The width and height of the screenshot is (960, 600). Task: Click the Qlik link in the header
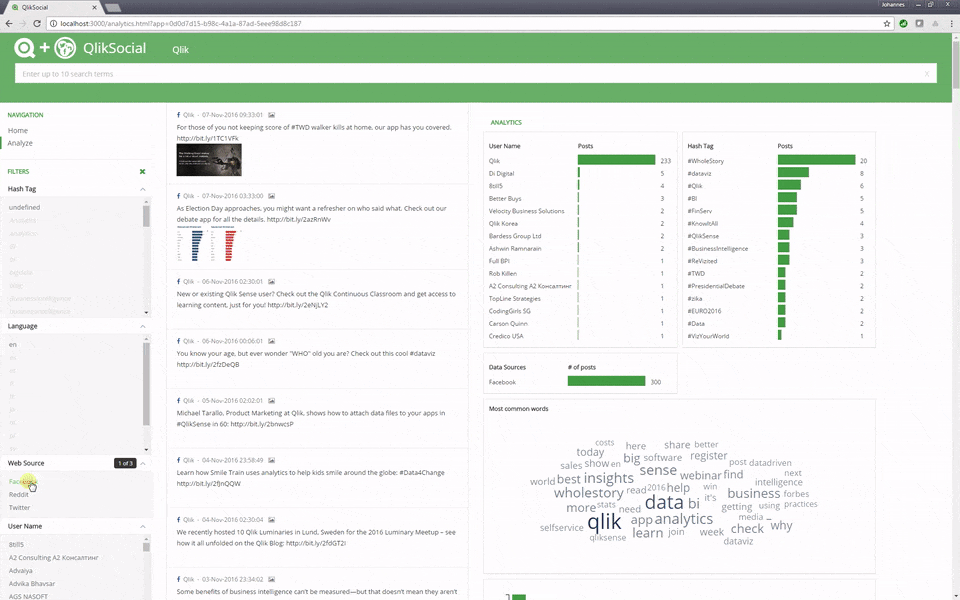180,50
